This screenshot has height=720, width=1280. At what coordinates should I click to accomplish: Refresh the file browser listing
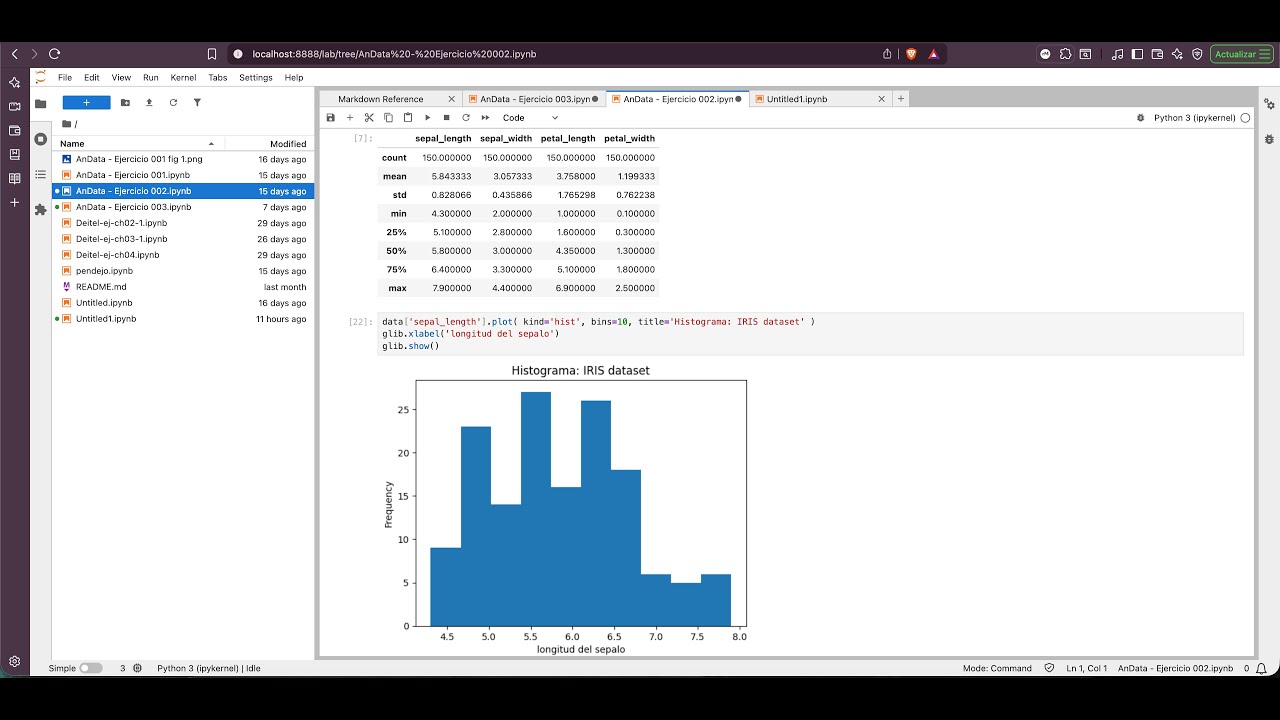pos(173,102)
